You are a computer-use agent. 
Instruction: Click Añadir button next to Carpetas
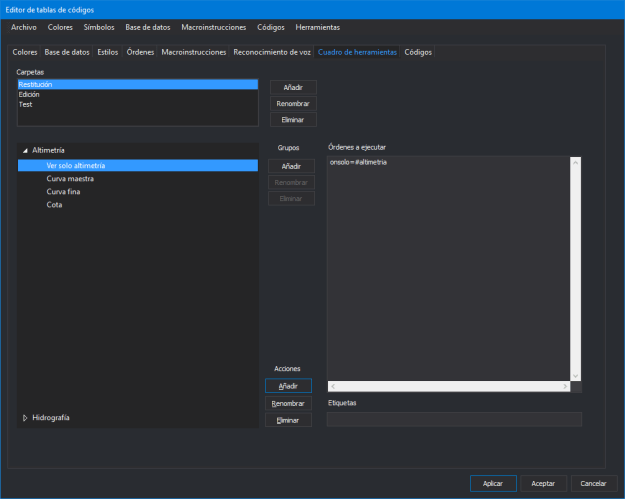pos(293,88)
